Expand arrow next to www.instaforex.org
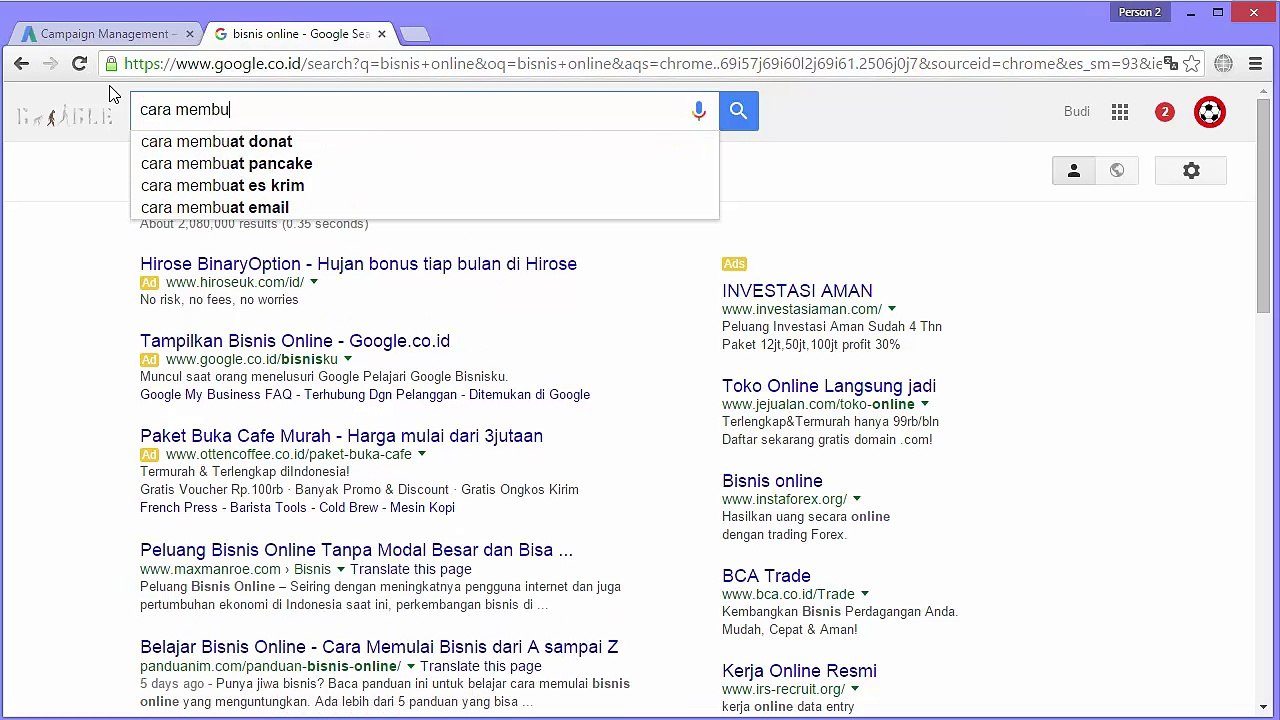Viewport: 1280px width, 720px height. pos(857,499)
